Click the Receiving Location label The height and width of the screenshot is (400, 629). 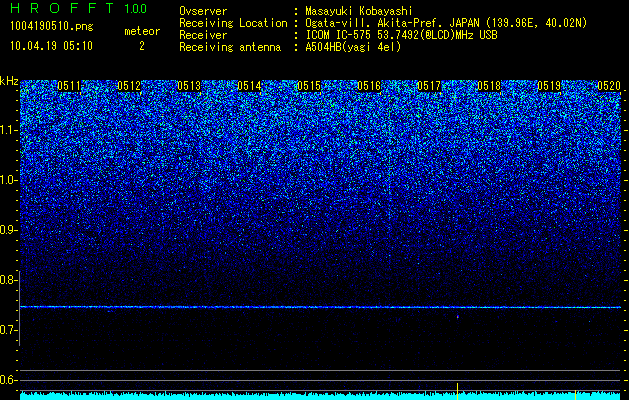point(233,23)
